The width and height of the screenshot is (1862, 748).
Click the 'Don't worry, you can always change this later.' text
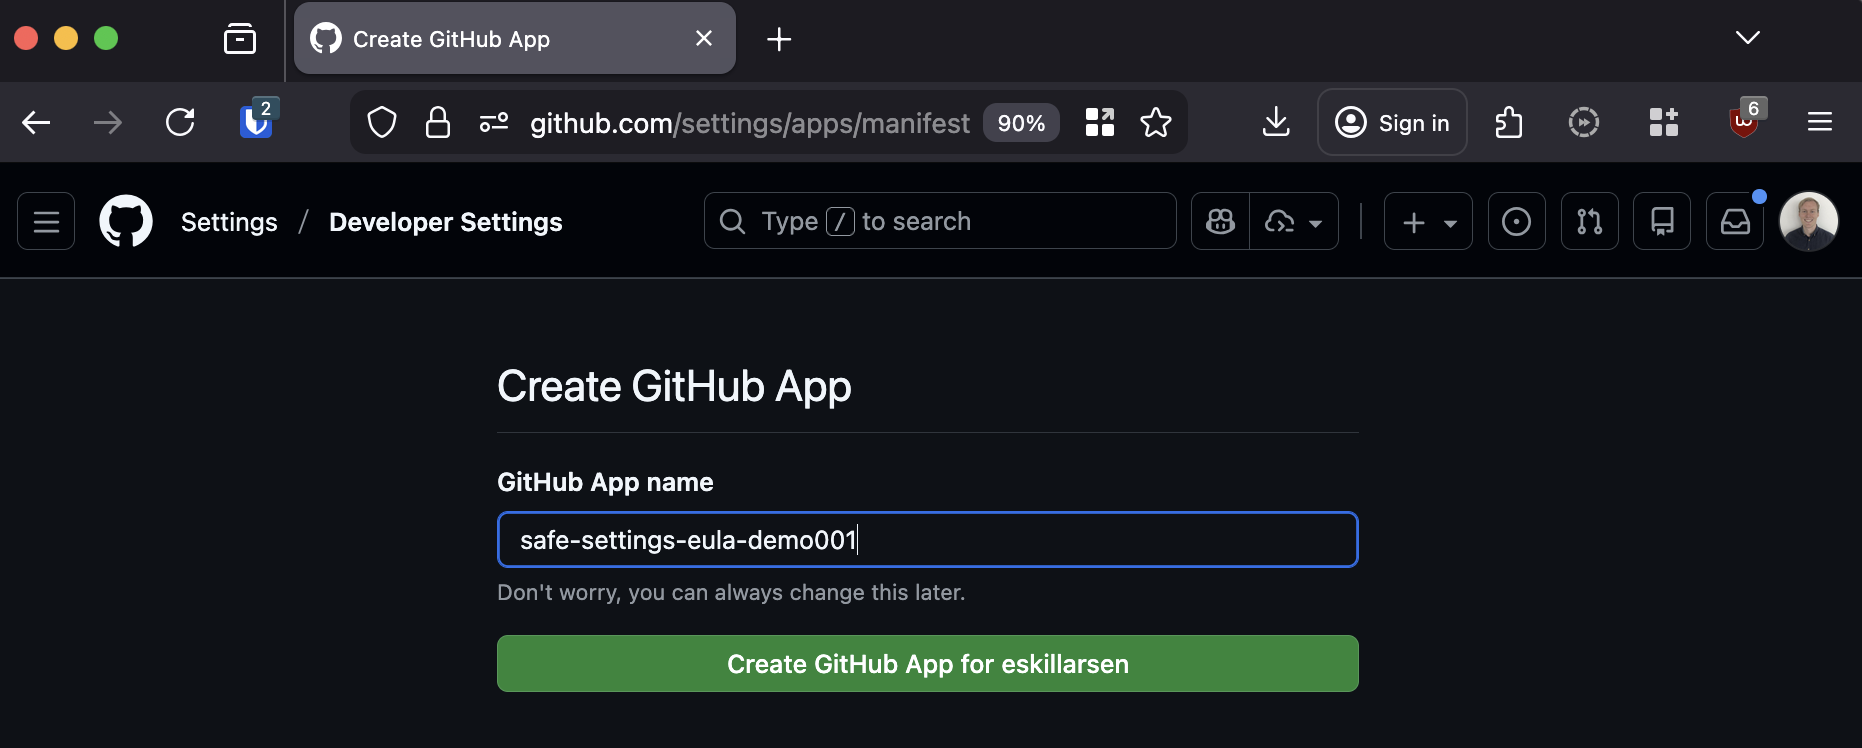[731, 593]
